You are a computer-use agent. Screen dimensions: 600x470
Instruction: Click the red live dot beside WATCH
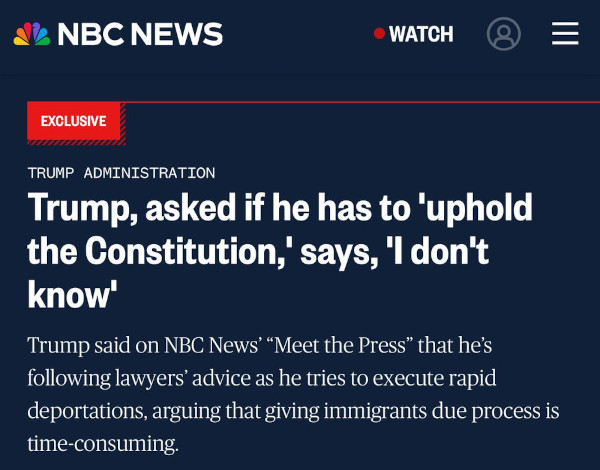coord(379,34)
